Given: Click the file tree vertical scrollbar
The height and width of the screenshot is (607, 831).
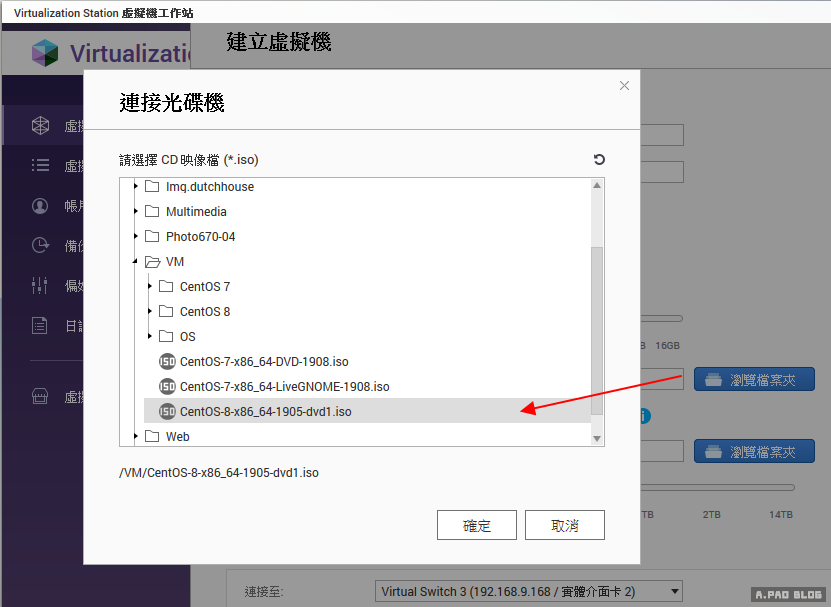Looking at the screenshot, I should 597,330.
